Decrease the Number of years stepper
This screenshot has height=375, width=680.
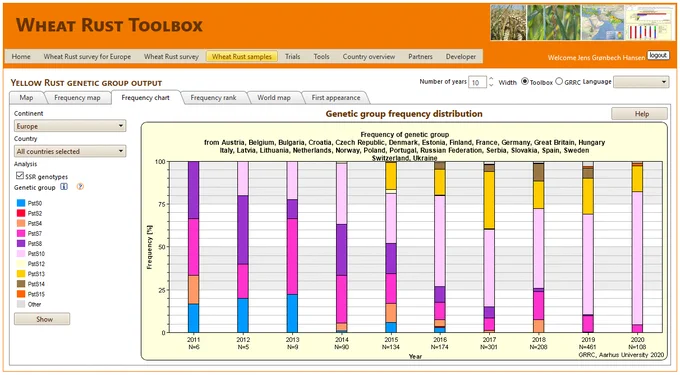coord(491,85)
